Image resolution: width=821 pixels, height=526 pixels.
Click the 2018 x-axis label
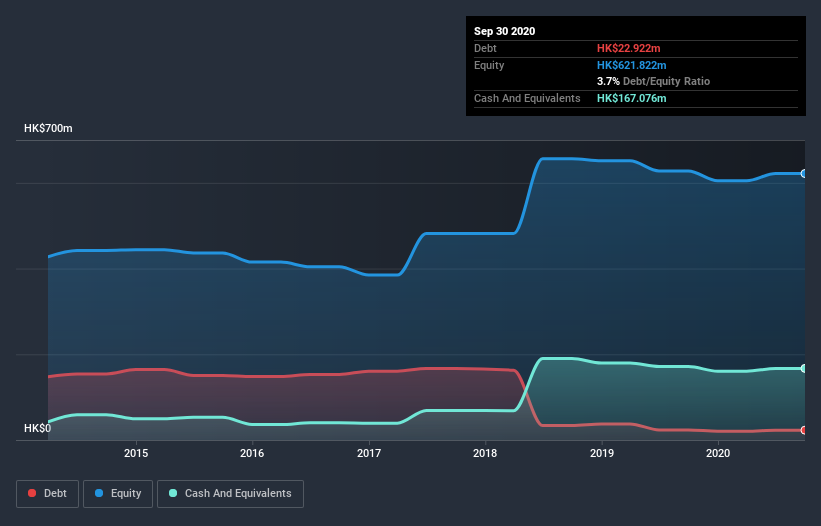pyautogui.click(x=485, y=453)
